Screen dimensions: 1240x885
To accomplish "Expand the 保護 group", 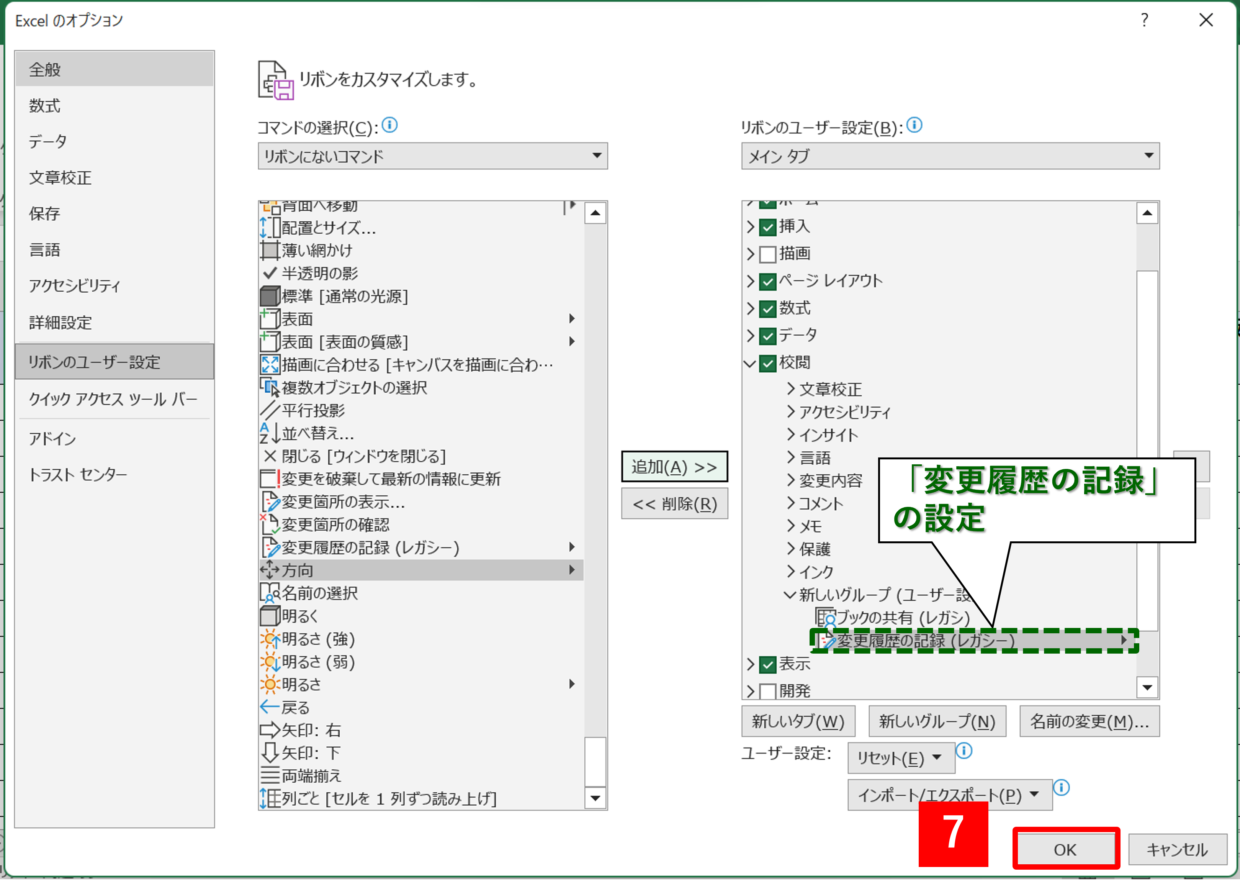I will pyautogui.click(x=791, y=549).
